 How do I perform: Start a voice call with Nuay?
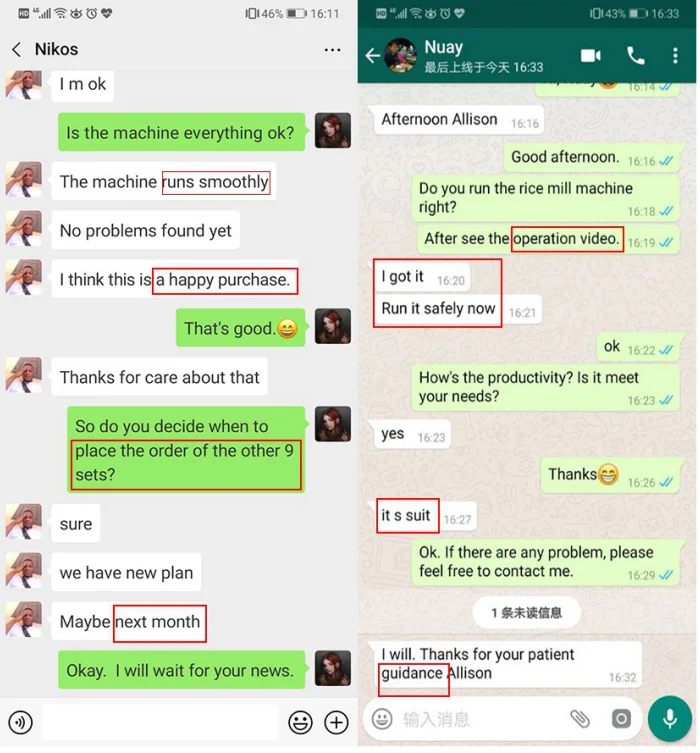point(636,56)
